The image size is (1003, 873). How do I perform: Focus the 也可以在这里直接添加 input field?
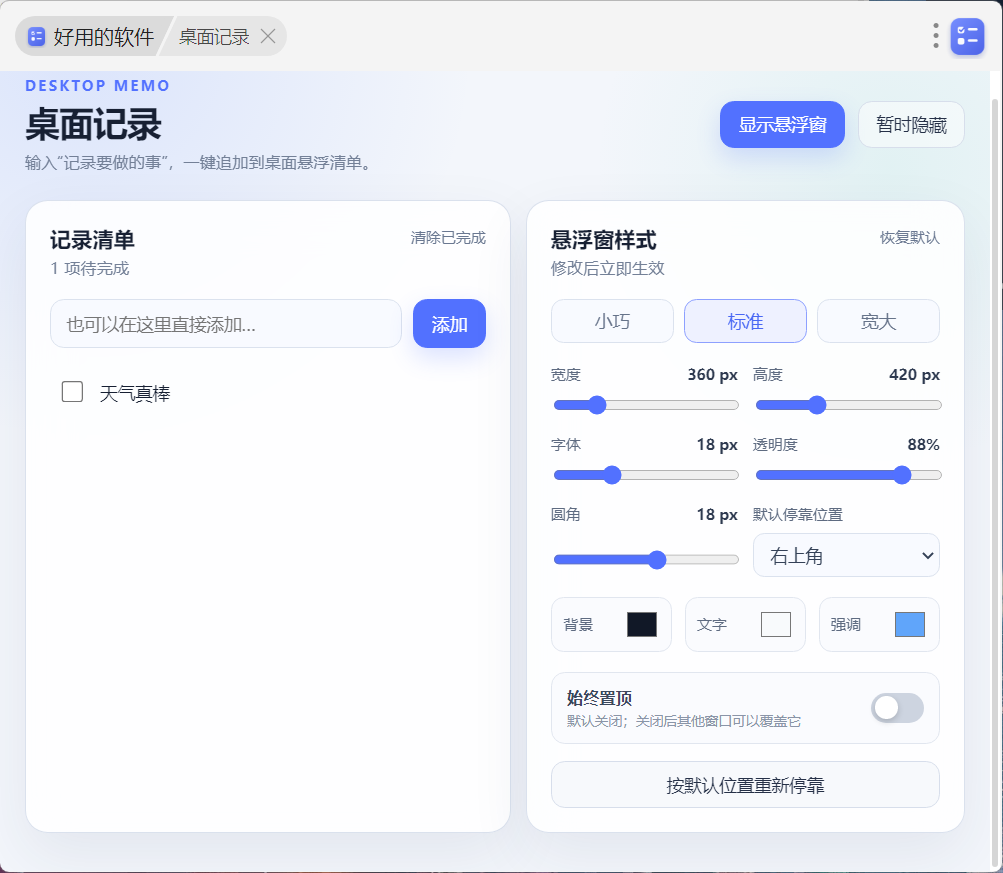coord(226,324)
